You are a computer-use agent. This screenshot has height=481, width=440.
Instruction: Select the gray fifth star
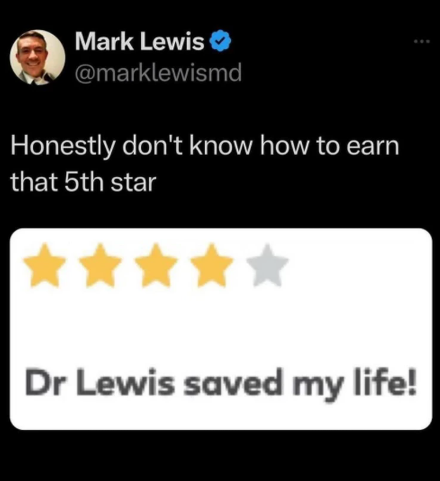point(268,266)
